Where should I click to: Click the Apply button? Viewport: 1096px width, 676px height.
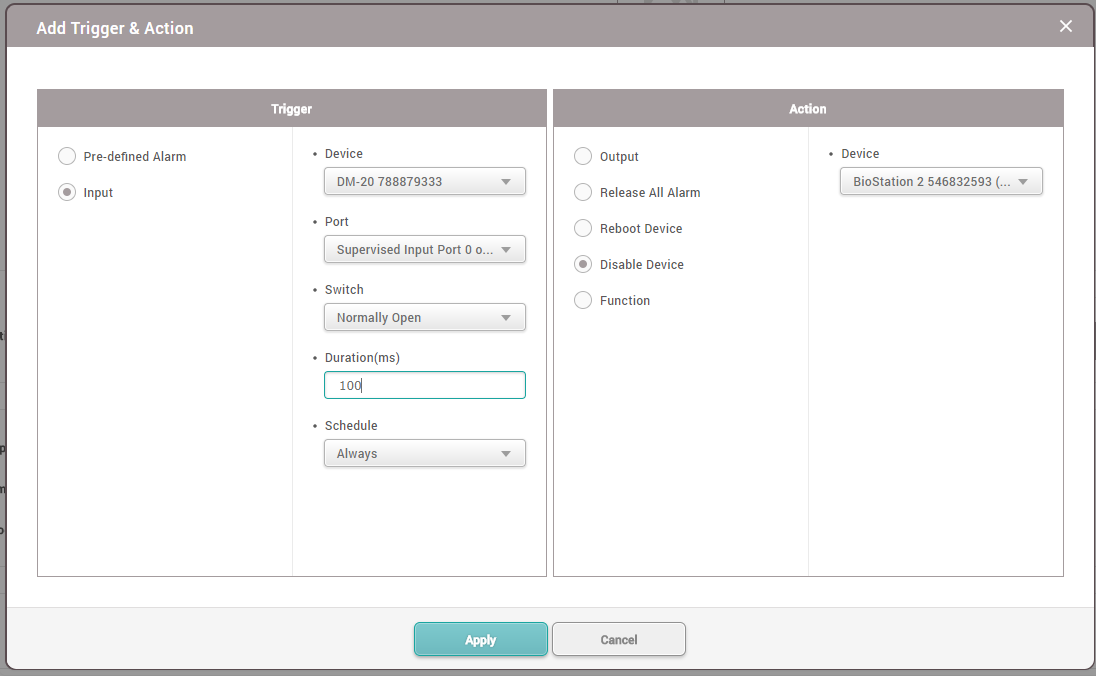tap(480, 640)
